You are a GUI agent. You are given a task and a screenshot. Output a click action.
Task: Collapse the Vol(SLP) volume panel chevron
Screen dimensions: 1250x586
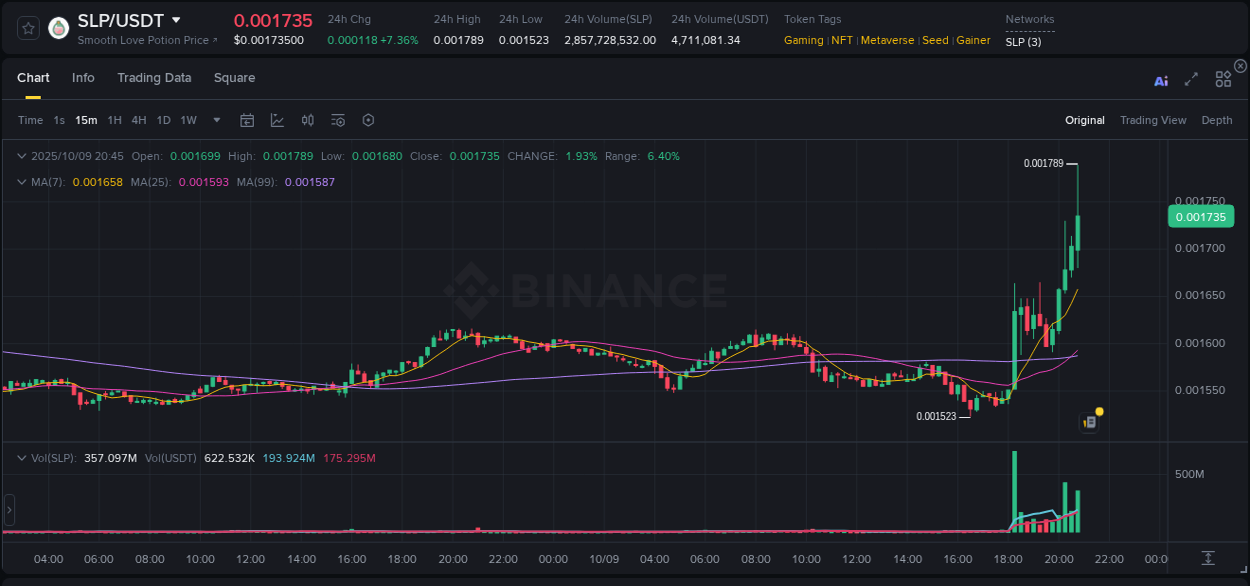point(21,457)
